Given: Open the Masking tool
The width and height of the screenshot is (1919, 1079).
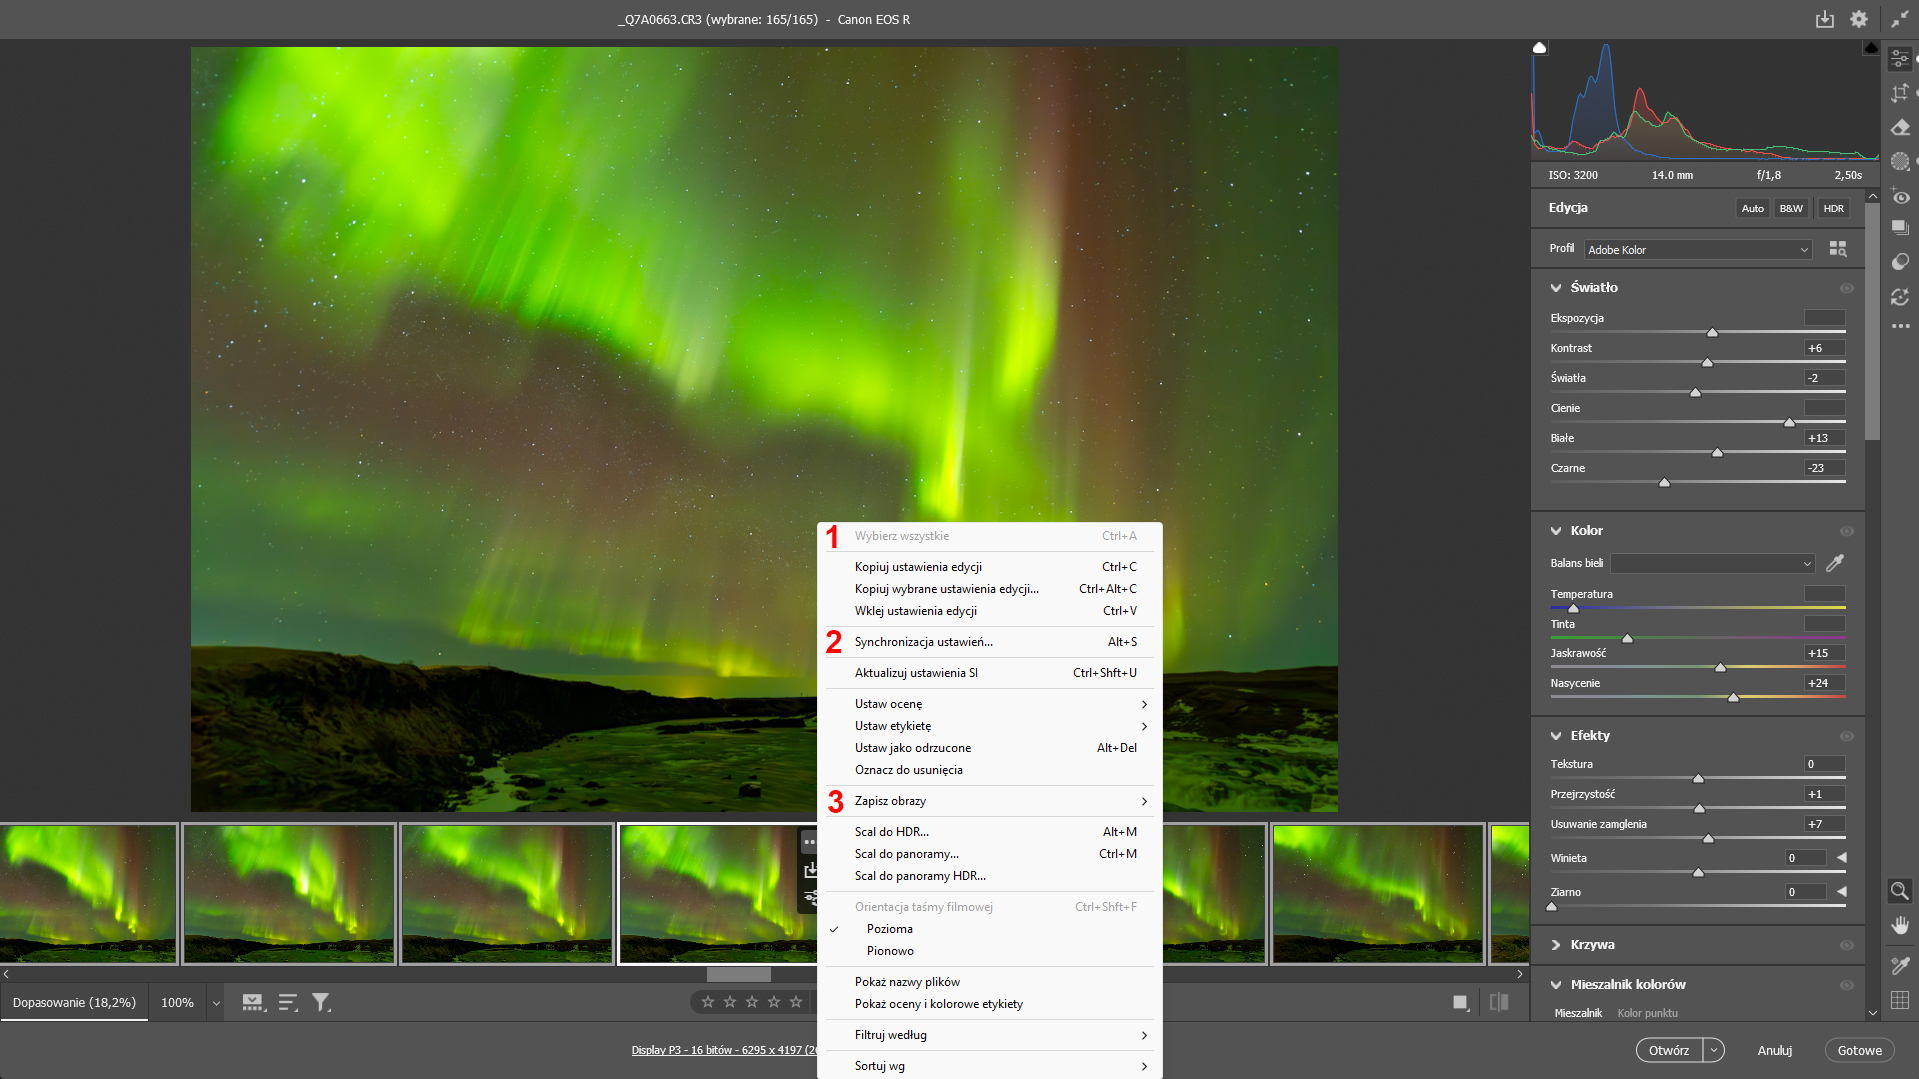Looking at the screenshot, I should [x=1900, y=161].
